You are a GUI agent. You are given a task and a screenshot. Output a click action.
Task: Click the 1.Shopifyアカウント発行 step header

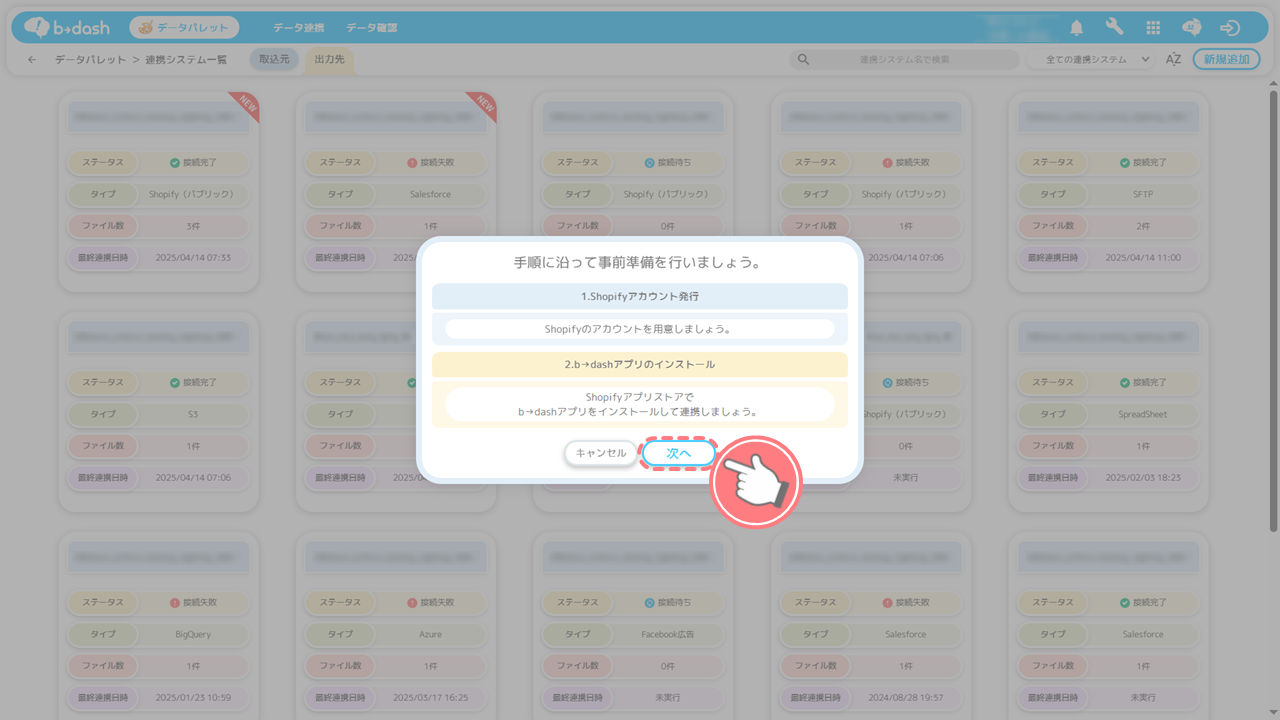(640, 297)
